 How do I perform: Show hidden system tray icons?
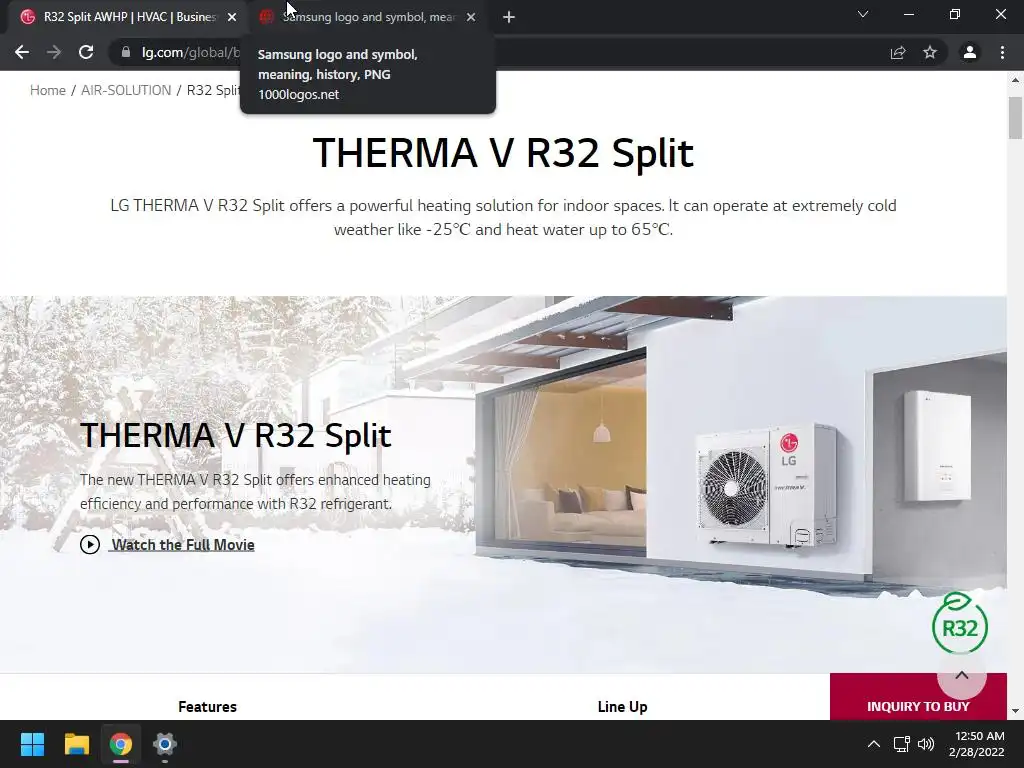[873, 744]
